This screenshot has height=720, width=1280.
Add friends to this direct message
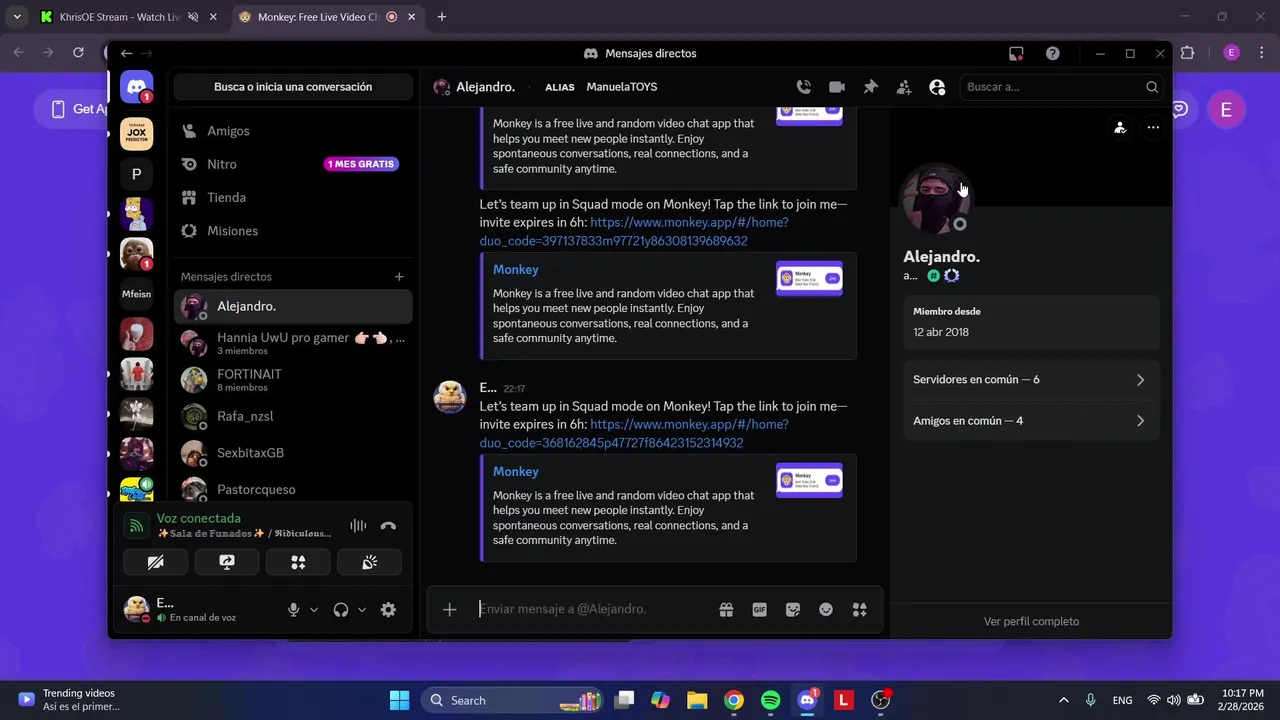tap(904, 87)
